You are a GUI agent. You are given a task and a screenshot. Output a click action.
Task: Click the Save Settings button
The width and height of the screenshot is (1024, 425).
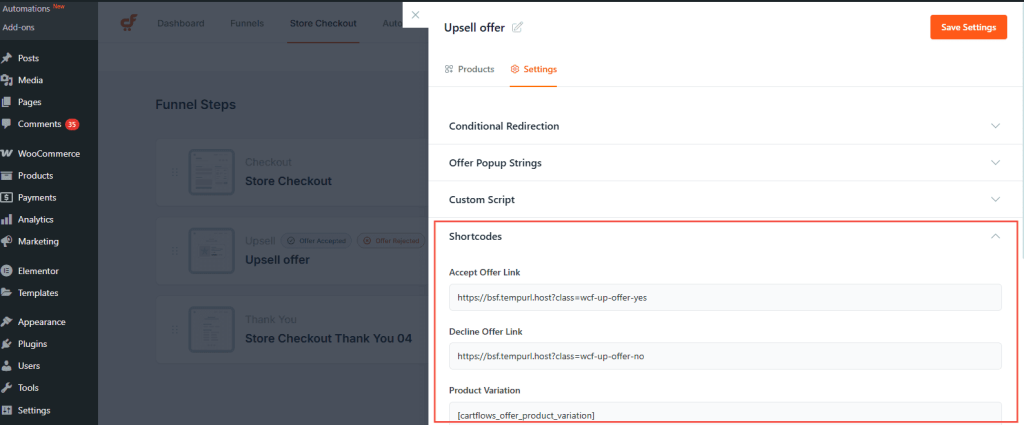968,27
